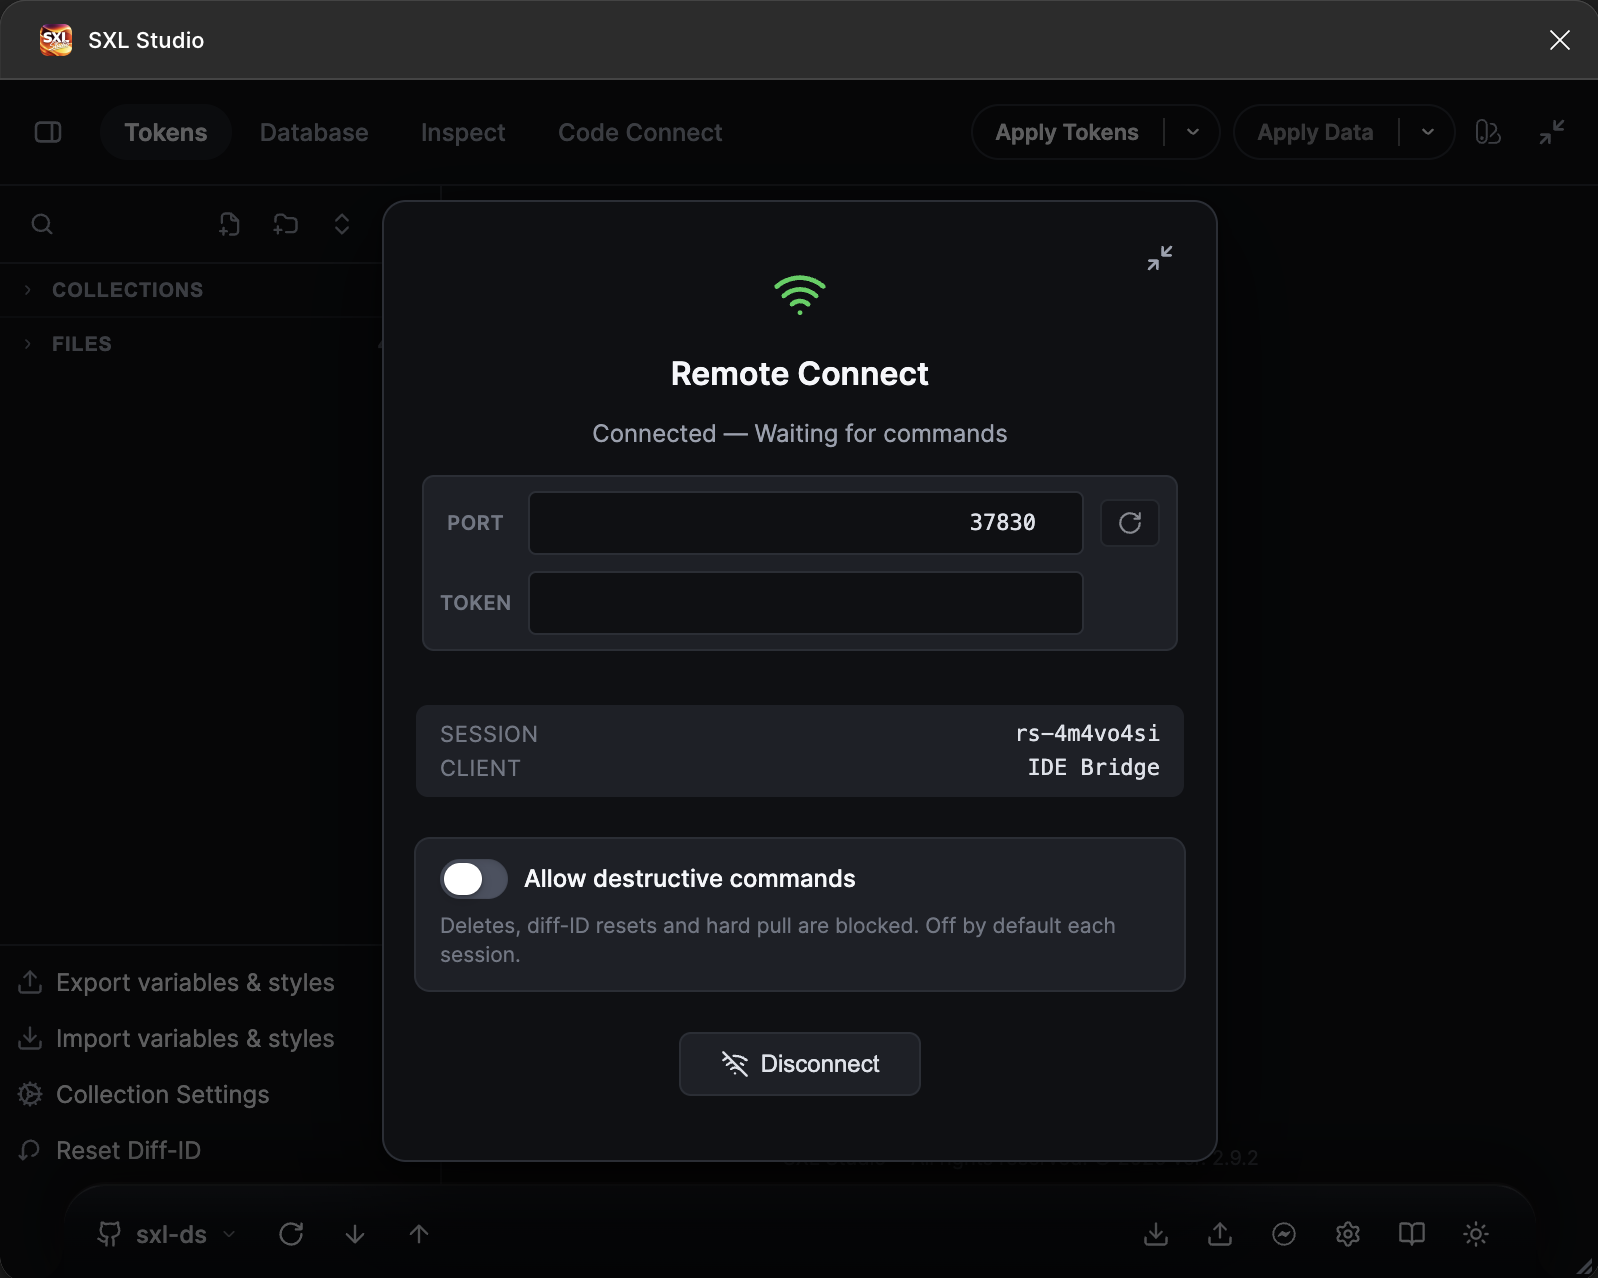The width and height of the screenshot is (1598, 1278).
Task: Click the new file icon in sidebar
Action: [x=229, y=224]
